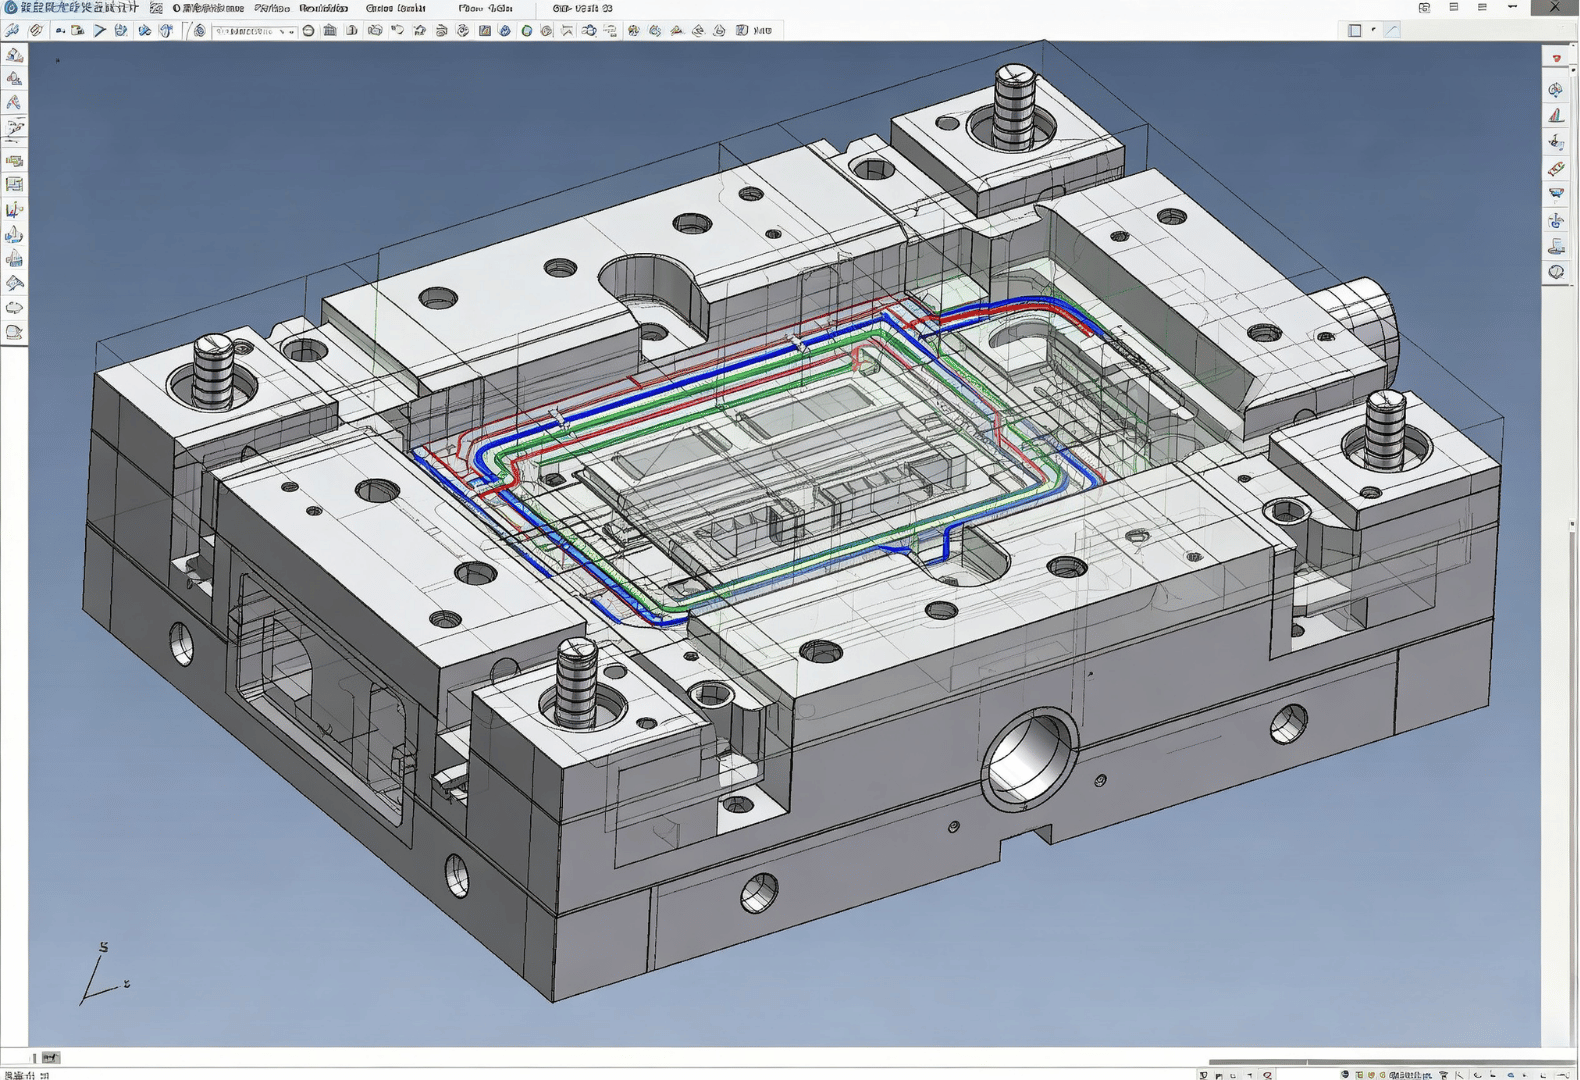Click the green sphere icon in top toolbar
1580x1080 pixels.
coord(526,31)
